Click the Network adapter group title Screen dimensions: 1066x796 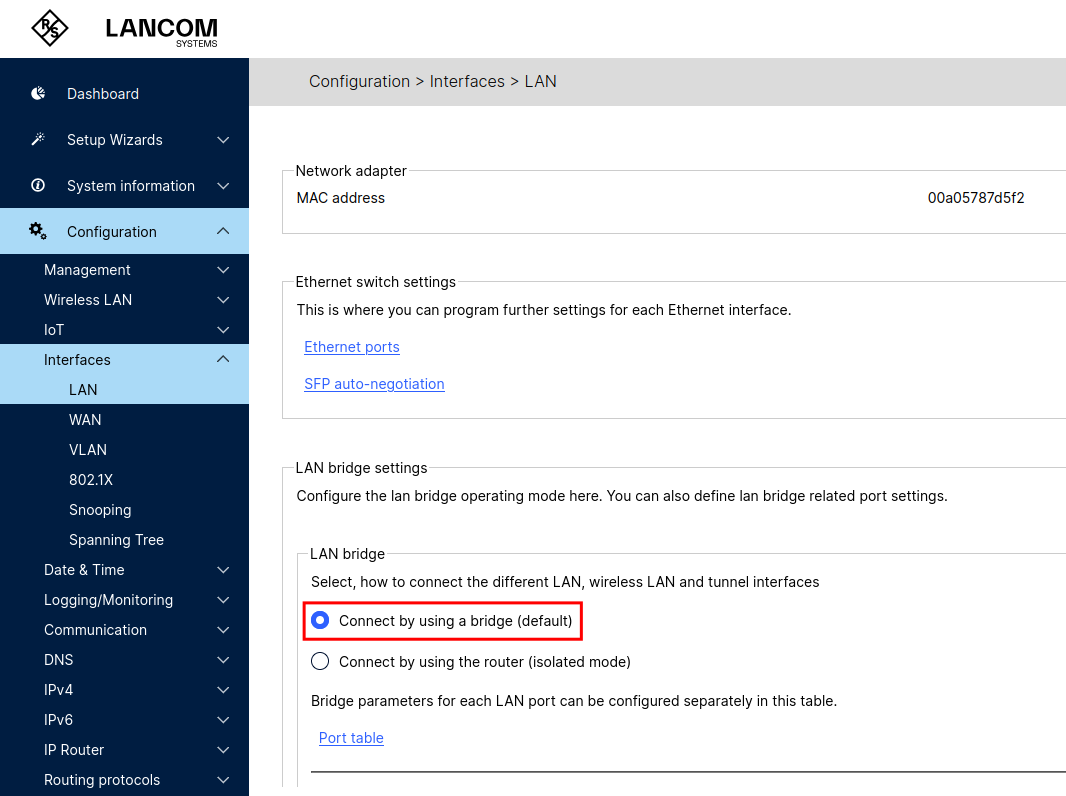tap(351, 171)
